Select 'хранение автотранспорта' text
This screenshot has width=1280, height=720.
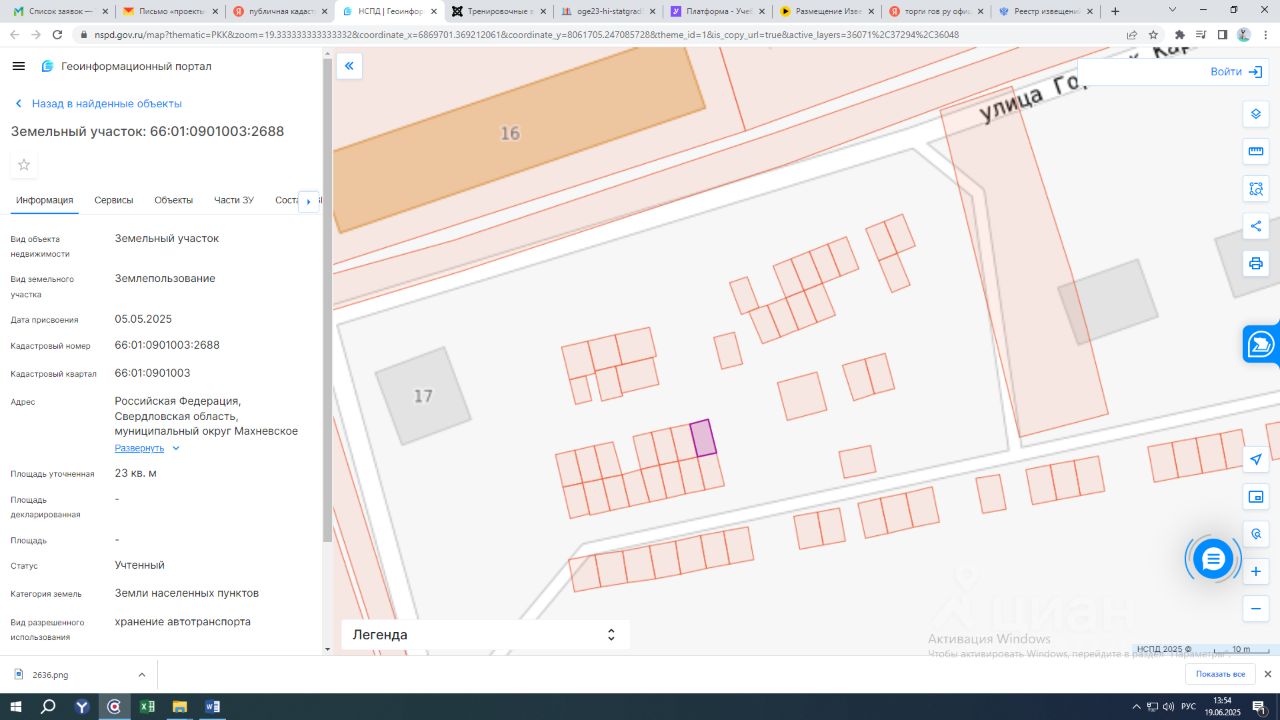[183, 621]
